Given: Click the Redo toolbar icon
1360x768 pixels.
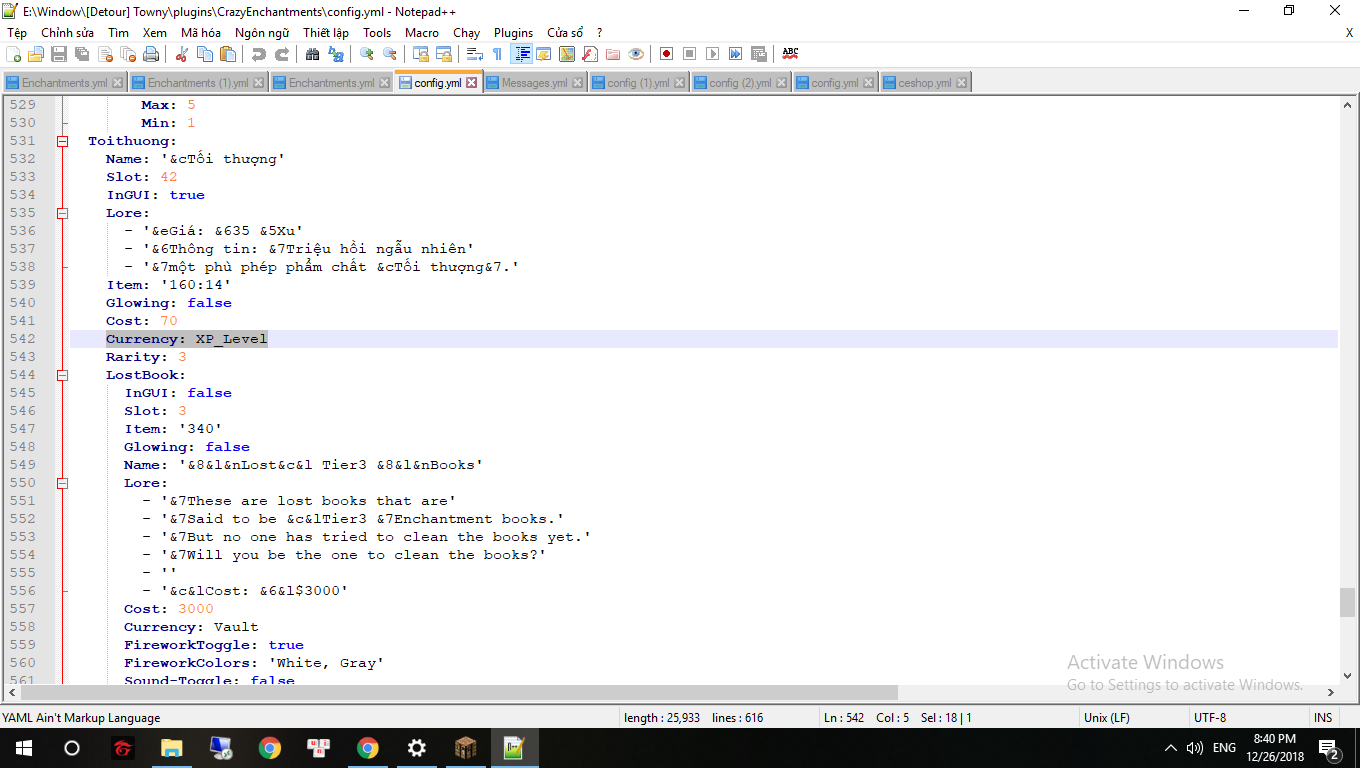Looking at the screenshot, I should pos(282,54).
